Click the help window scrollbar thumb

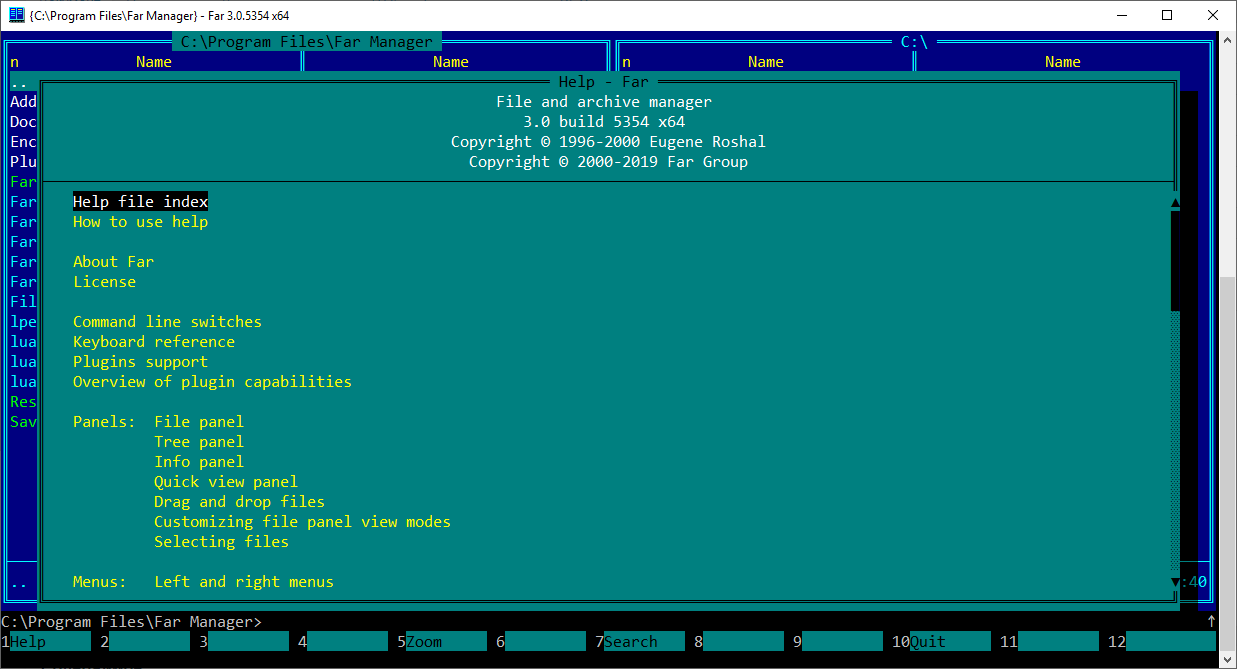tap(1175, 261)
